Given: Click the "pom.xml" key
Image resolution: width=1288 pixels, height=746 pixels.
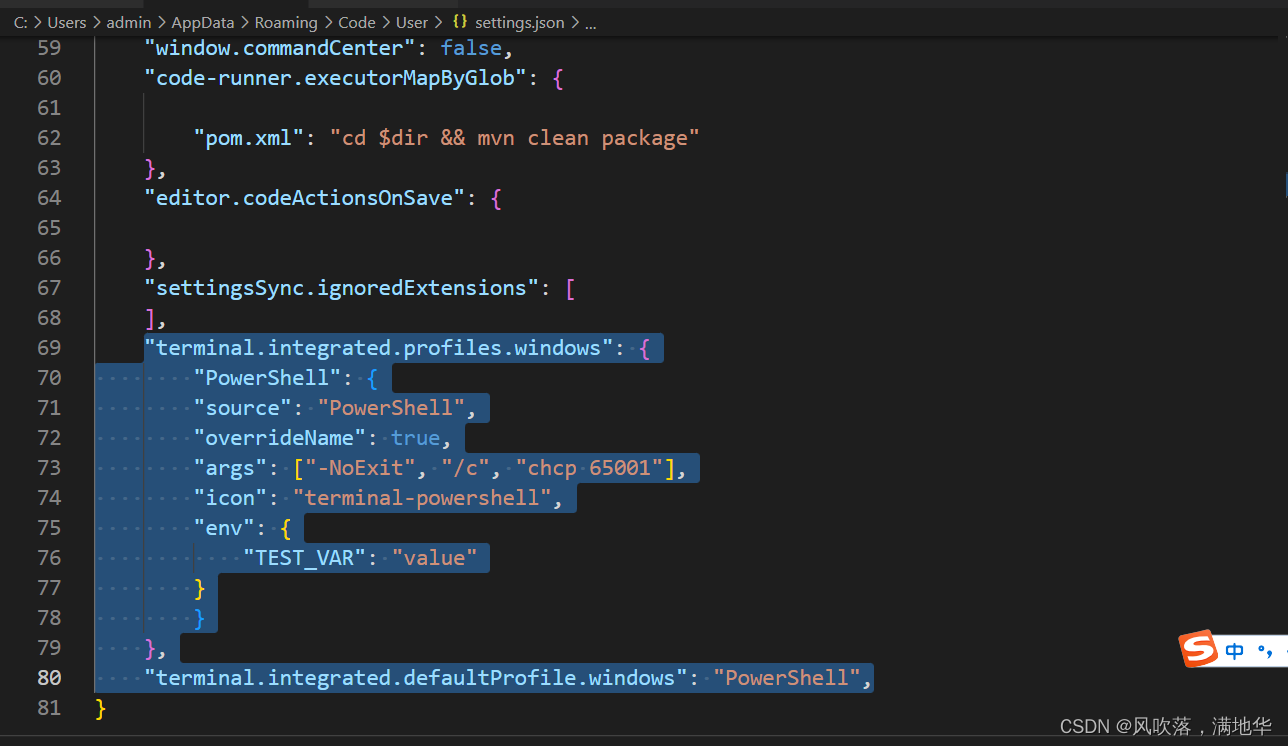Looking at the screenshot, I should [x=249, y=138].
